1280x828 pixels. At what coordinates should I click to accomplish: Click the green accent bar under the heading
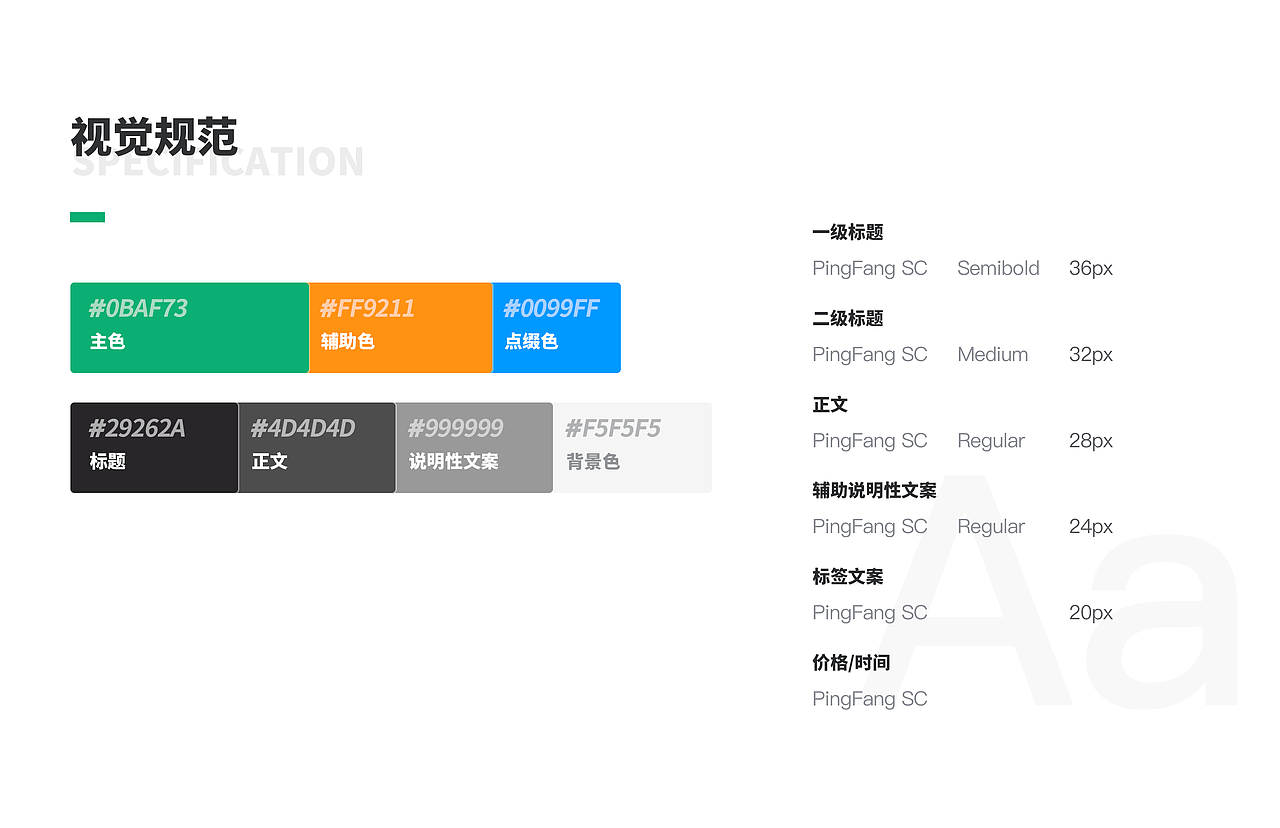pos(87,216)
